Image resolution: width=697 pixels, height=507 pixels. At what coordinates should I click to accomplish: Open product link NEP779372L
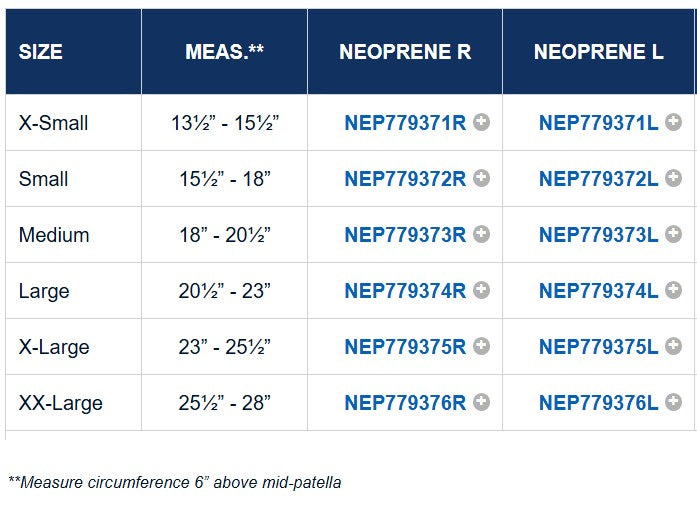[x=598, y=179]
